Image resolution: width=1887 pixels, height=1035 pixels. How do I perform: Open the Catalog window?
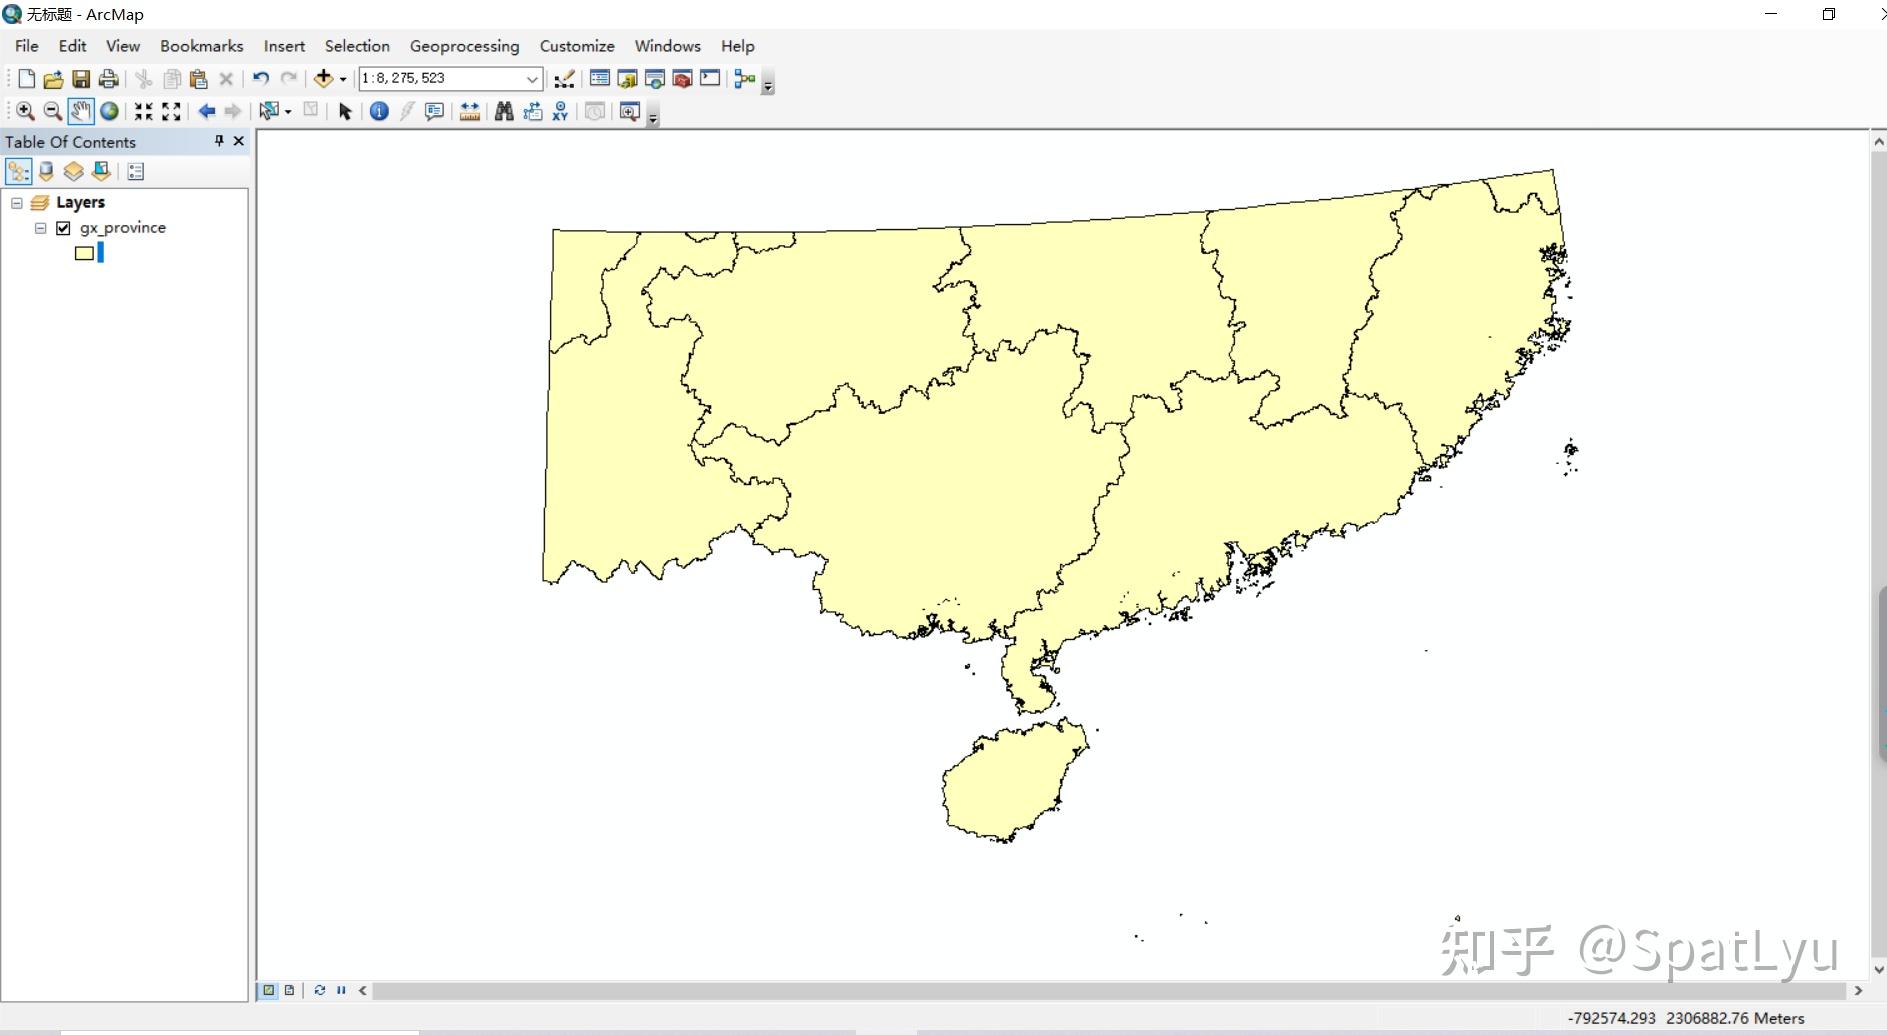tap(627, 79)
